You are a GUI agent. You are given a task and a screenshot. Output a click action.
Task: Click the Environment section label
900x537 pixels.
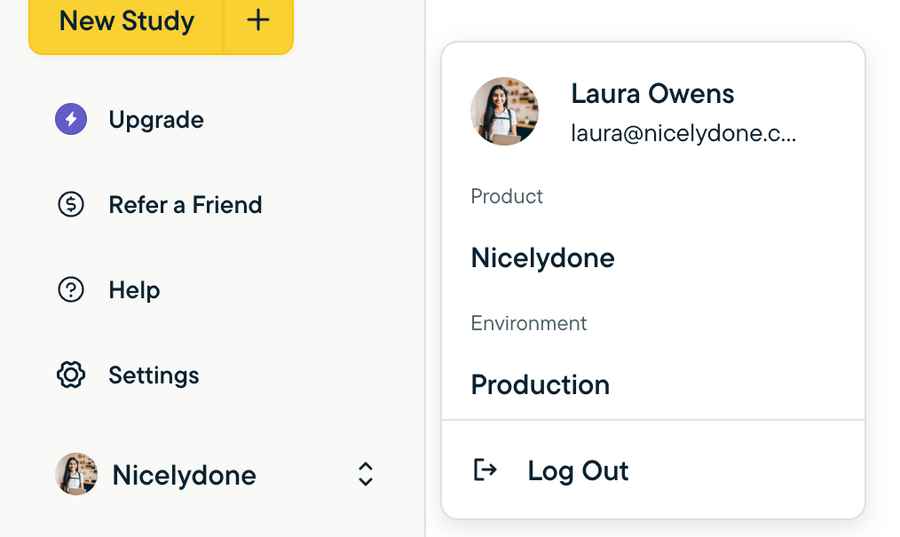pyautogui.click(x=529, y=323)
